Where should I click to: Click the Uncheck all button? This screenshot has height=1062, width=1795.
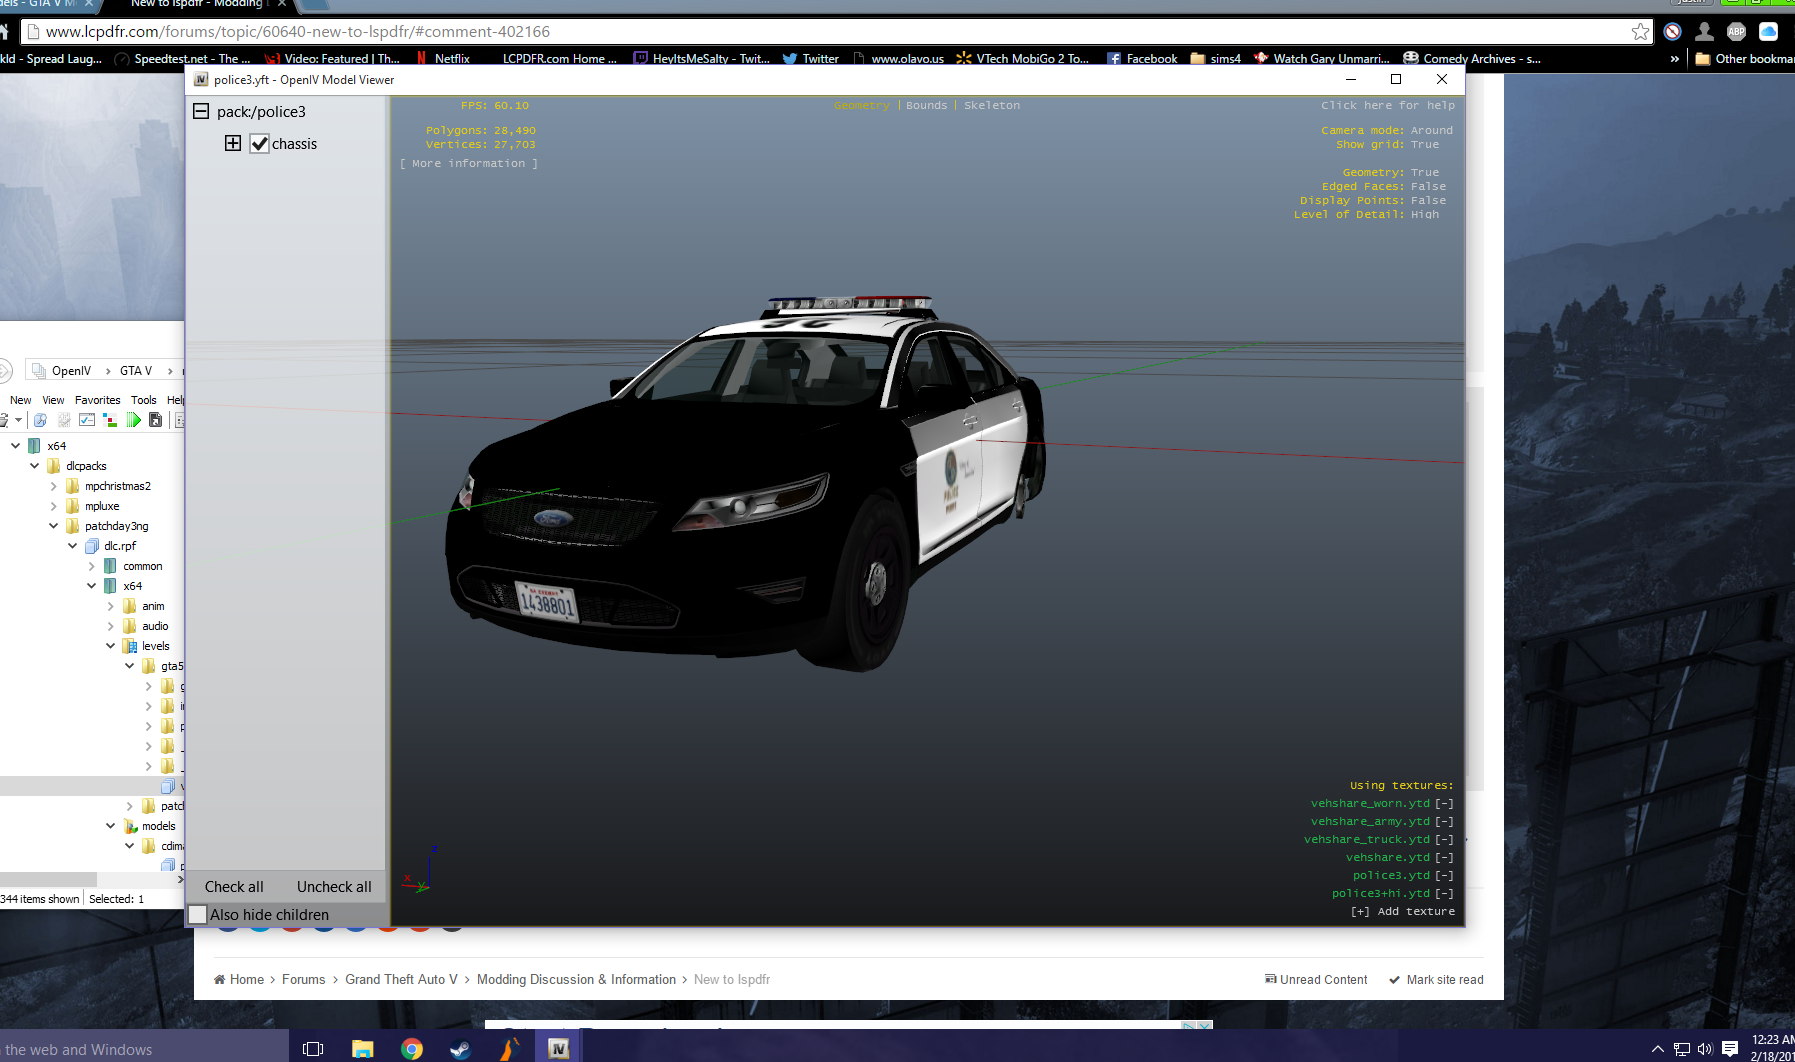334,887
